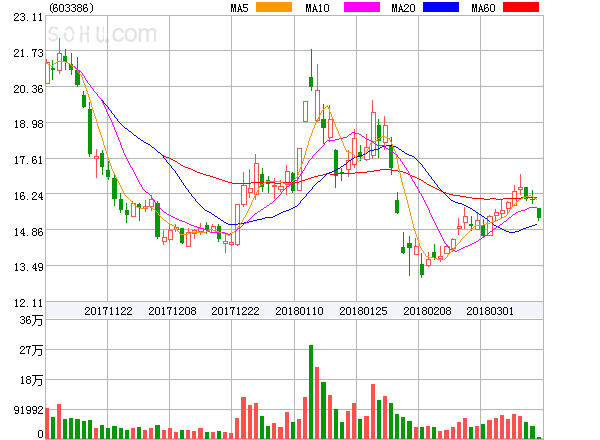Click the 20180110 date label

[299, 311]
